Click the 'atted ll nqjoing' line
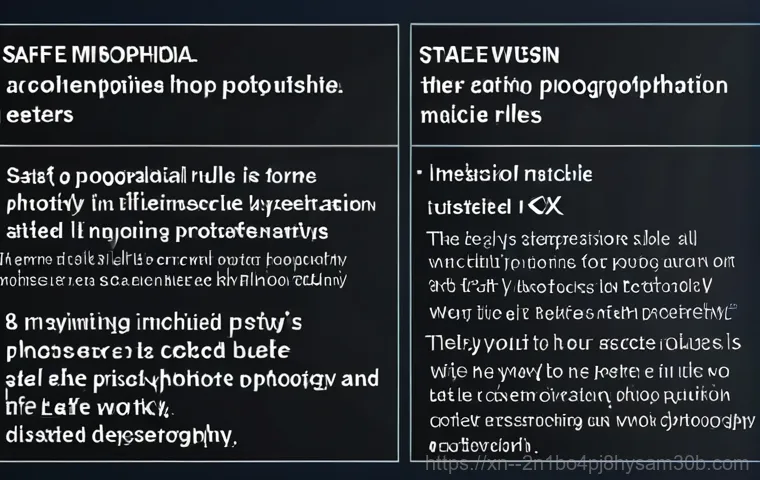 click(x=167, y=231)
